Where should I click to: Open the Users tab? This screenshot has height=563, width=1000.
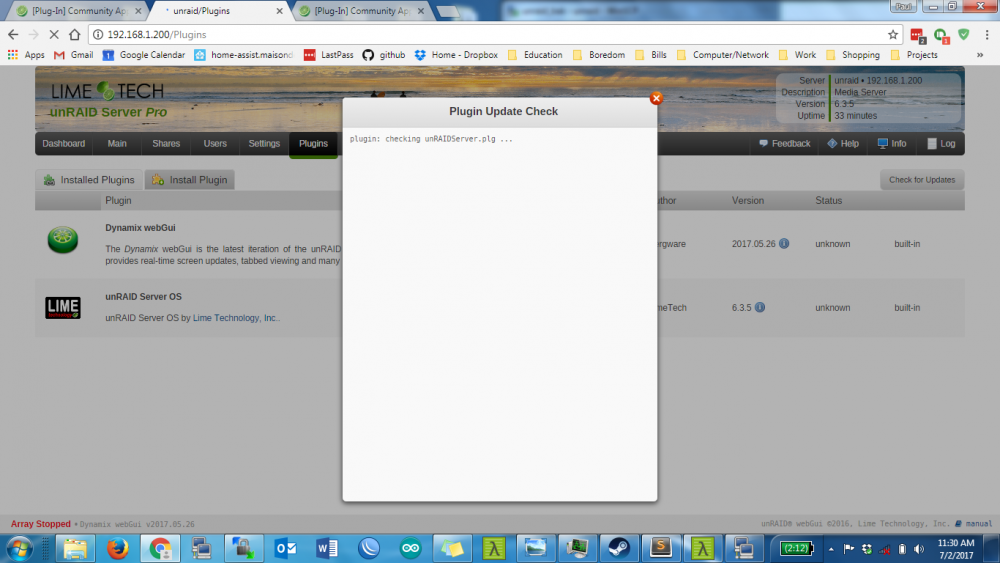pyautogui.click(x=215, y=143)
